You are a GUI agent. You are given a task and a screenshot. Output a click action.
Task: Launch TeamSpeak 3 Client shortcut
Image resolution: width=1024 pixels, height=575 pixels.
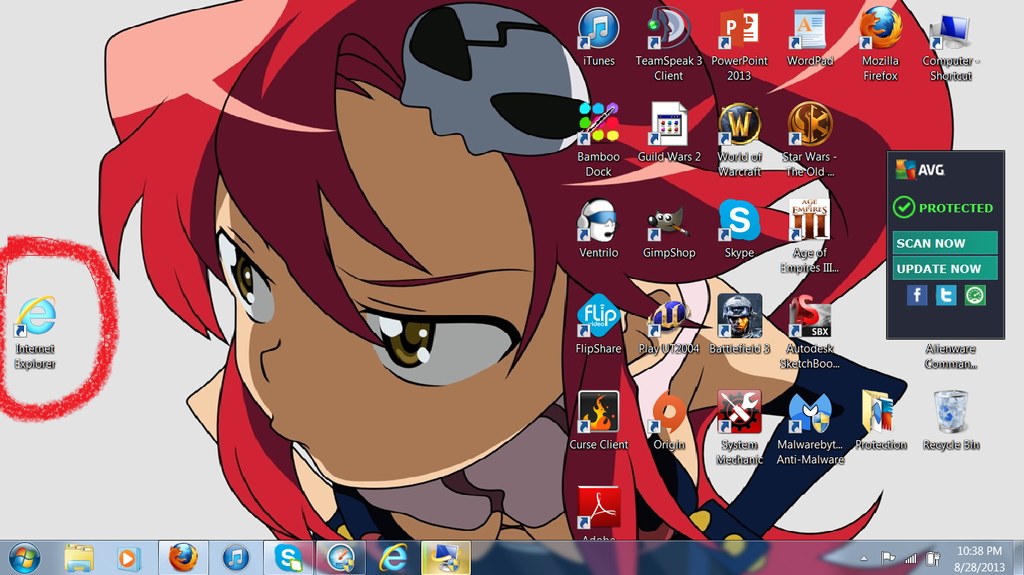[669, 44]
